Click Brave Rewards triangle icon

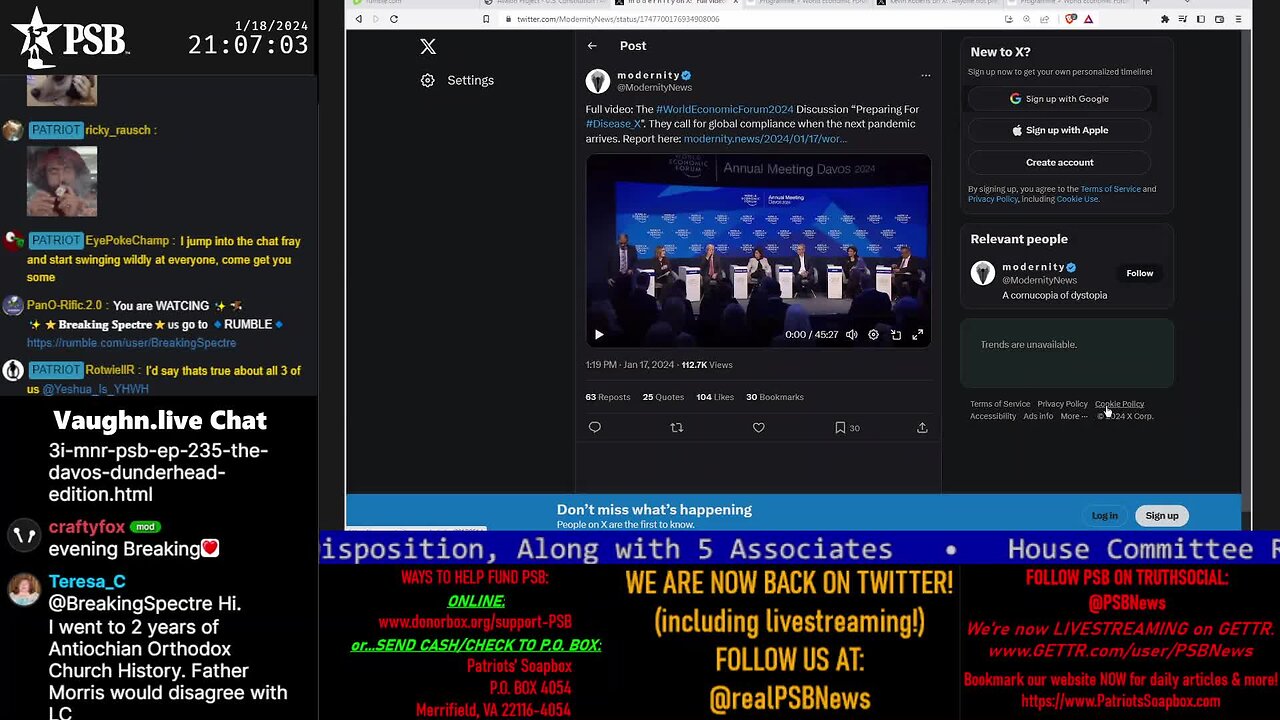pyautogui.click(x=1088, y=19)
